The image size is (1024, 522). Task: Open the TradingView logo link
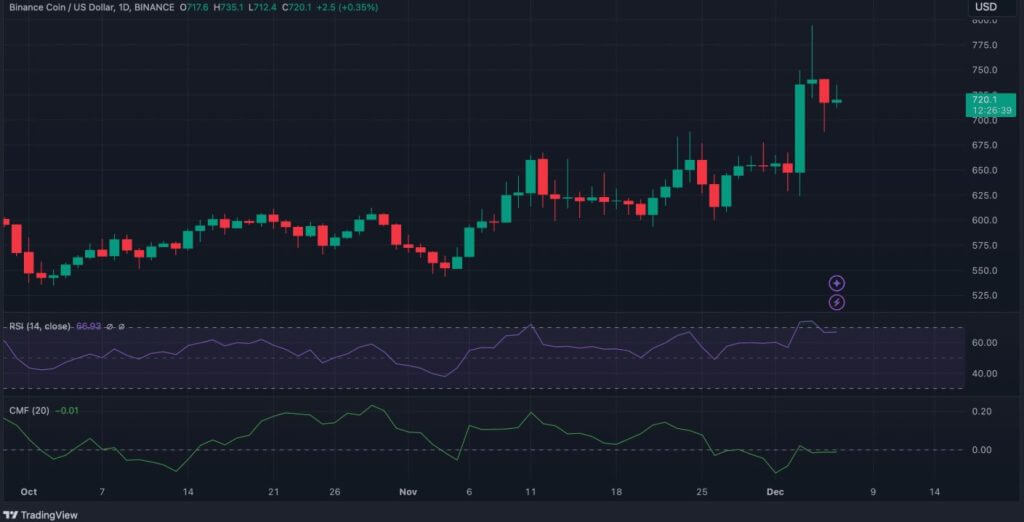point(40,515)
